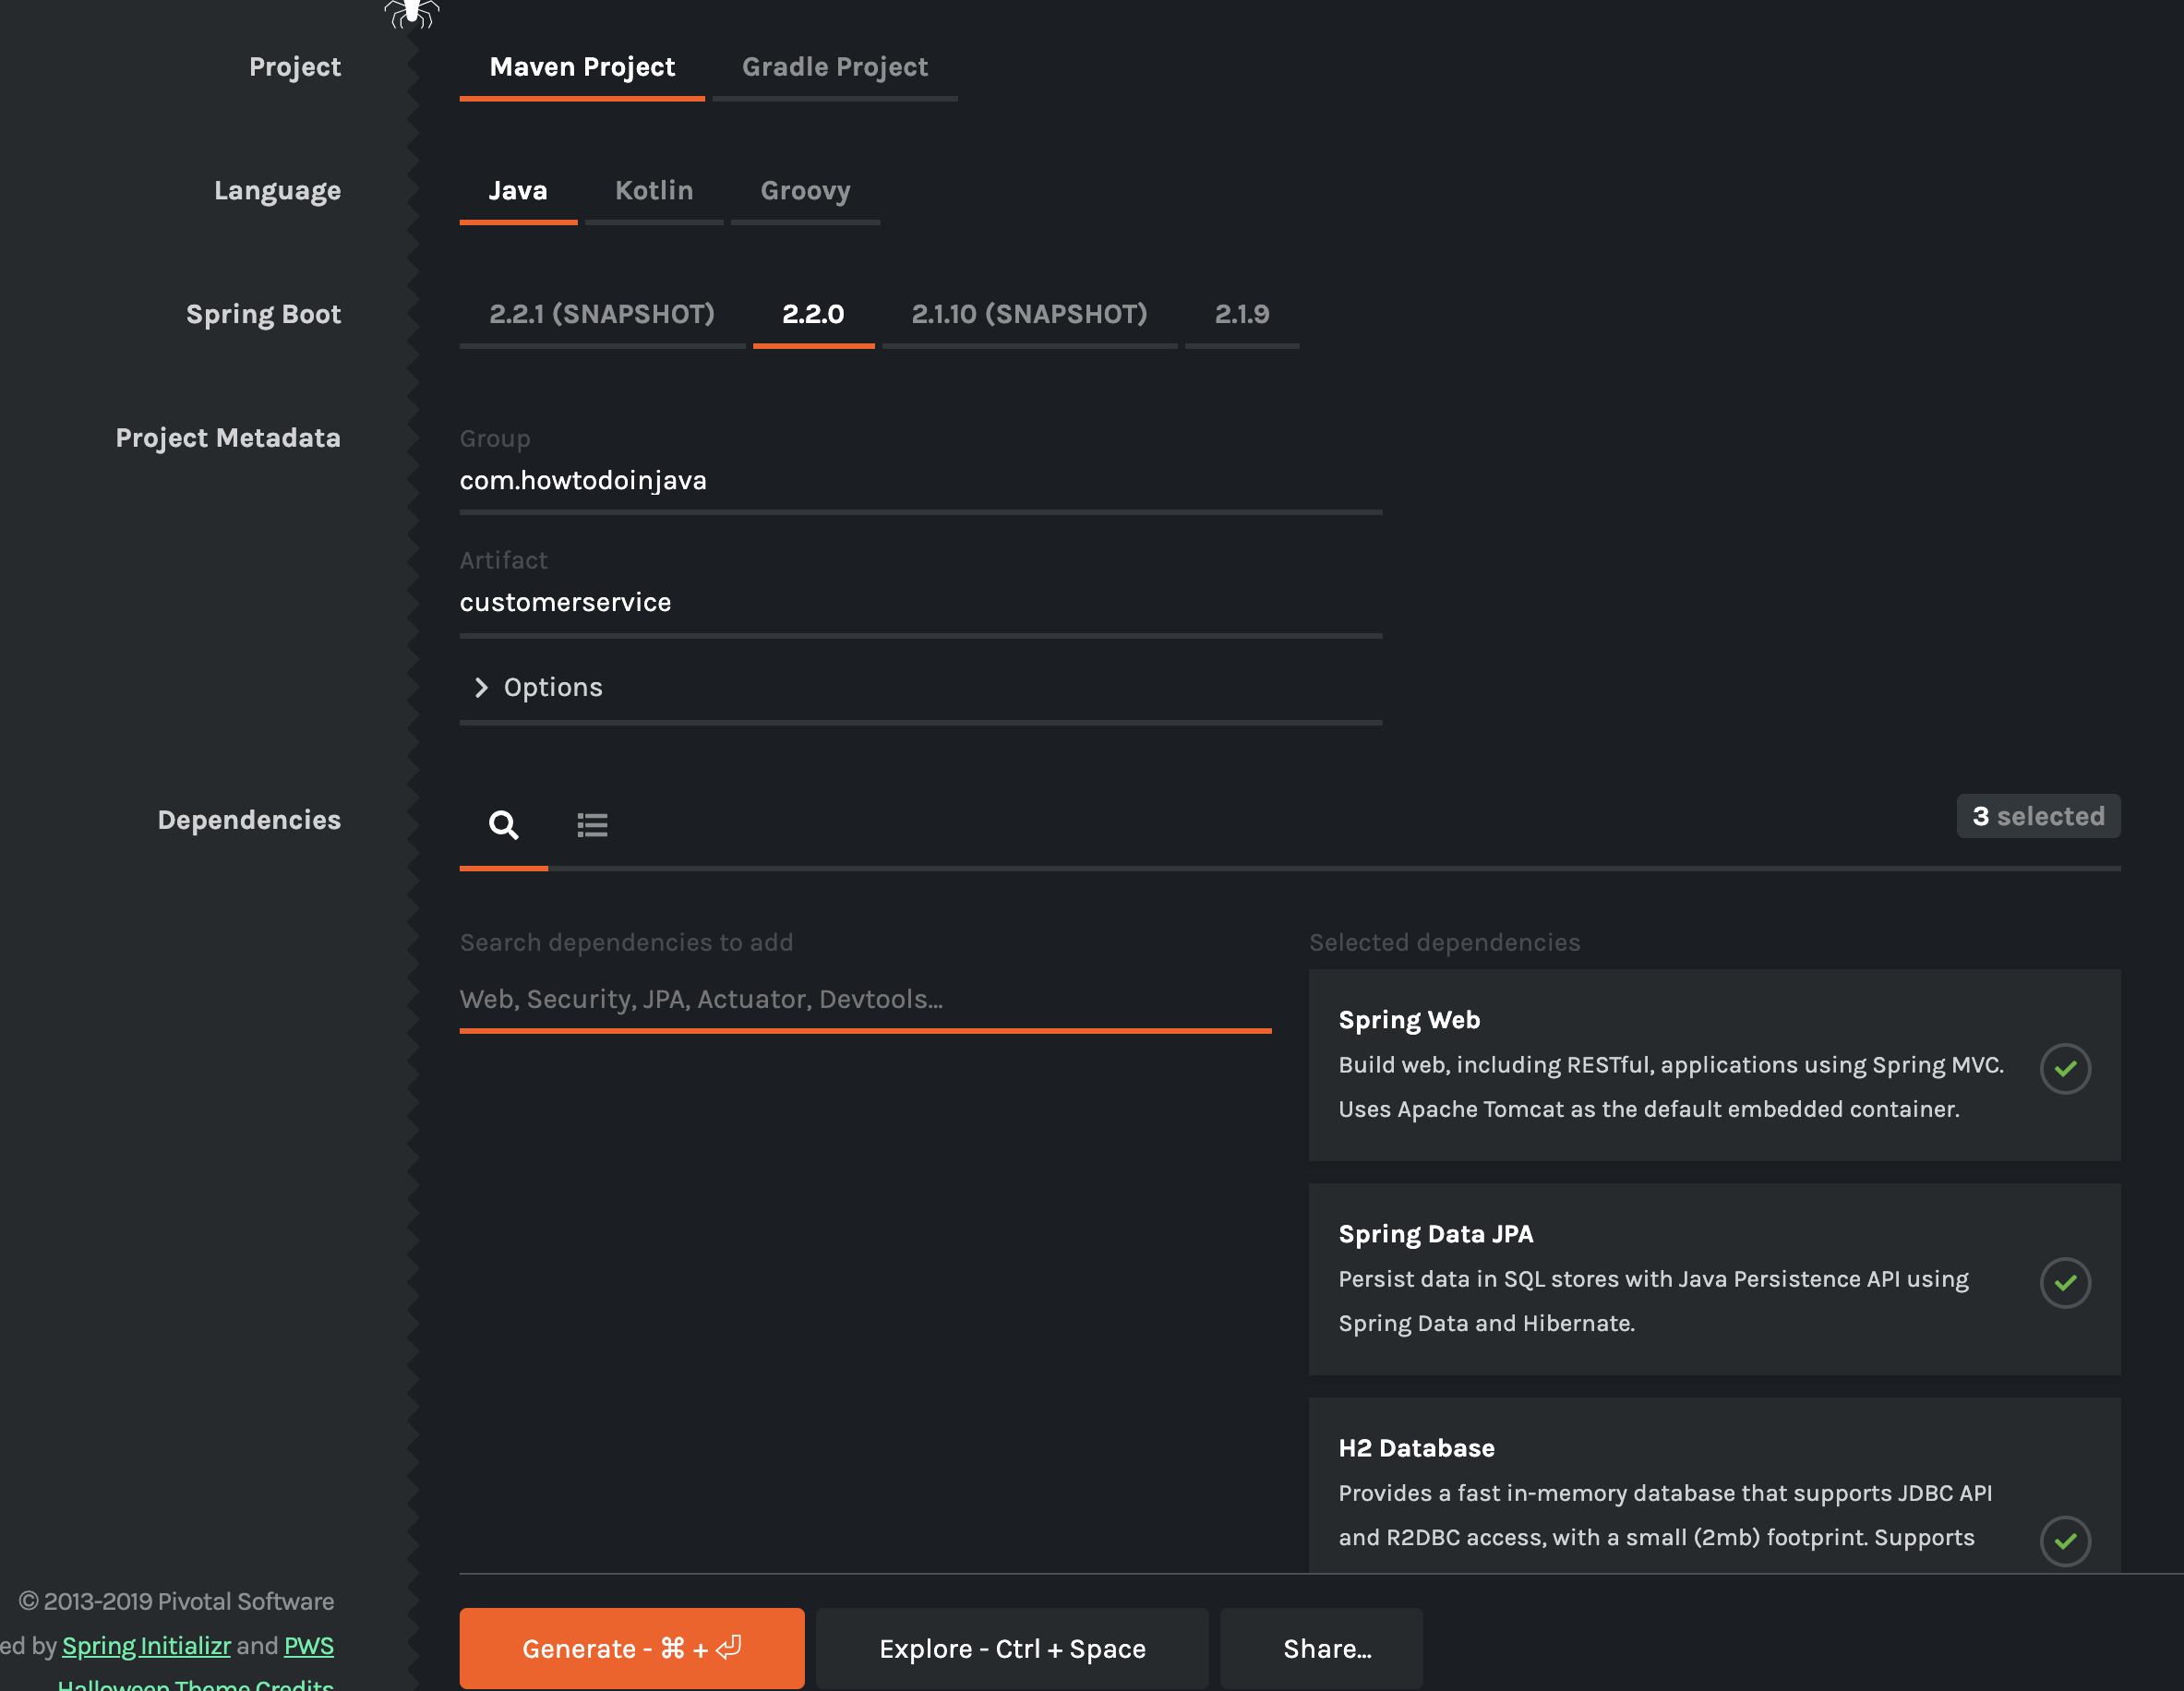The image size is (2184, 1691).
Task: Uncheck the Spring Web green checkmark
Action: [2064, 1068]
